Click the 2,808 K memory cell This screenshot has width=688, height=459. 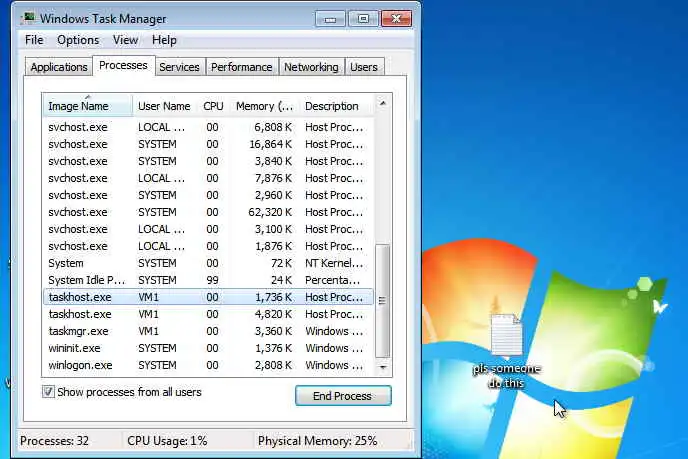(273, 365)
